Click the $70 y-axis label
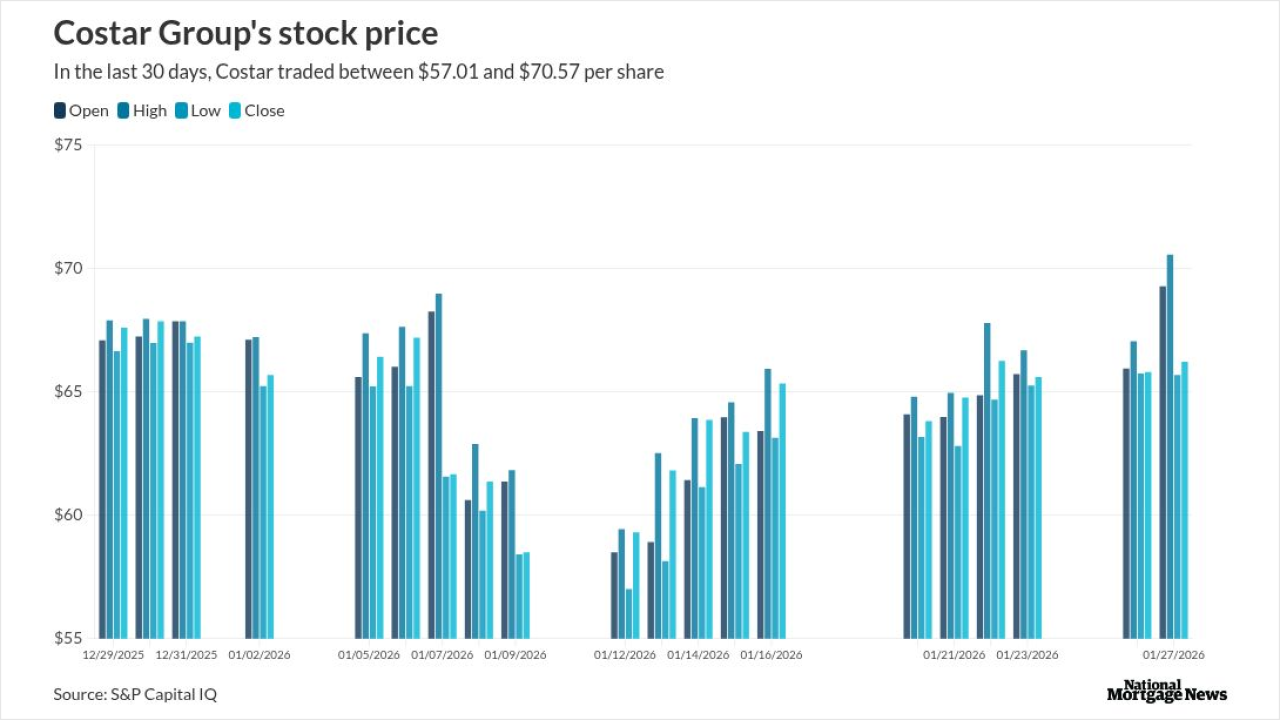The width and height of the screenshot is (1280, 720). point(68,268)
